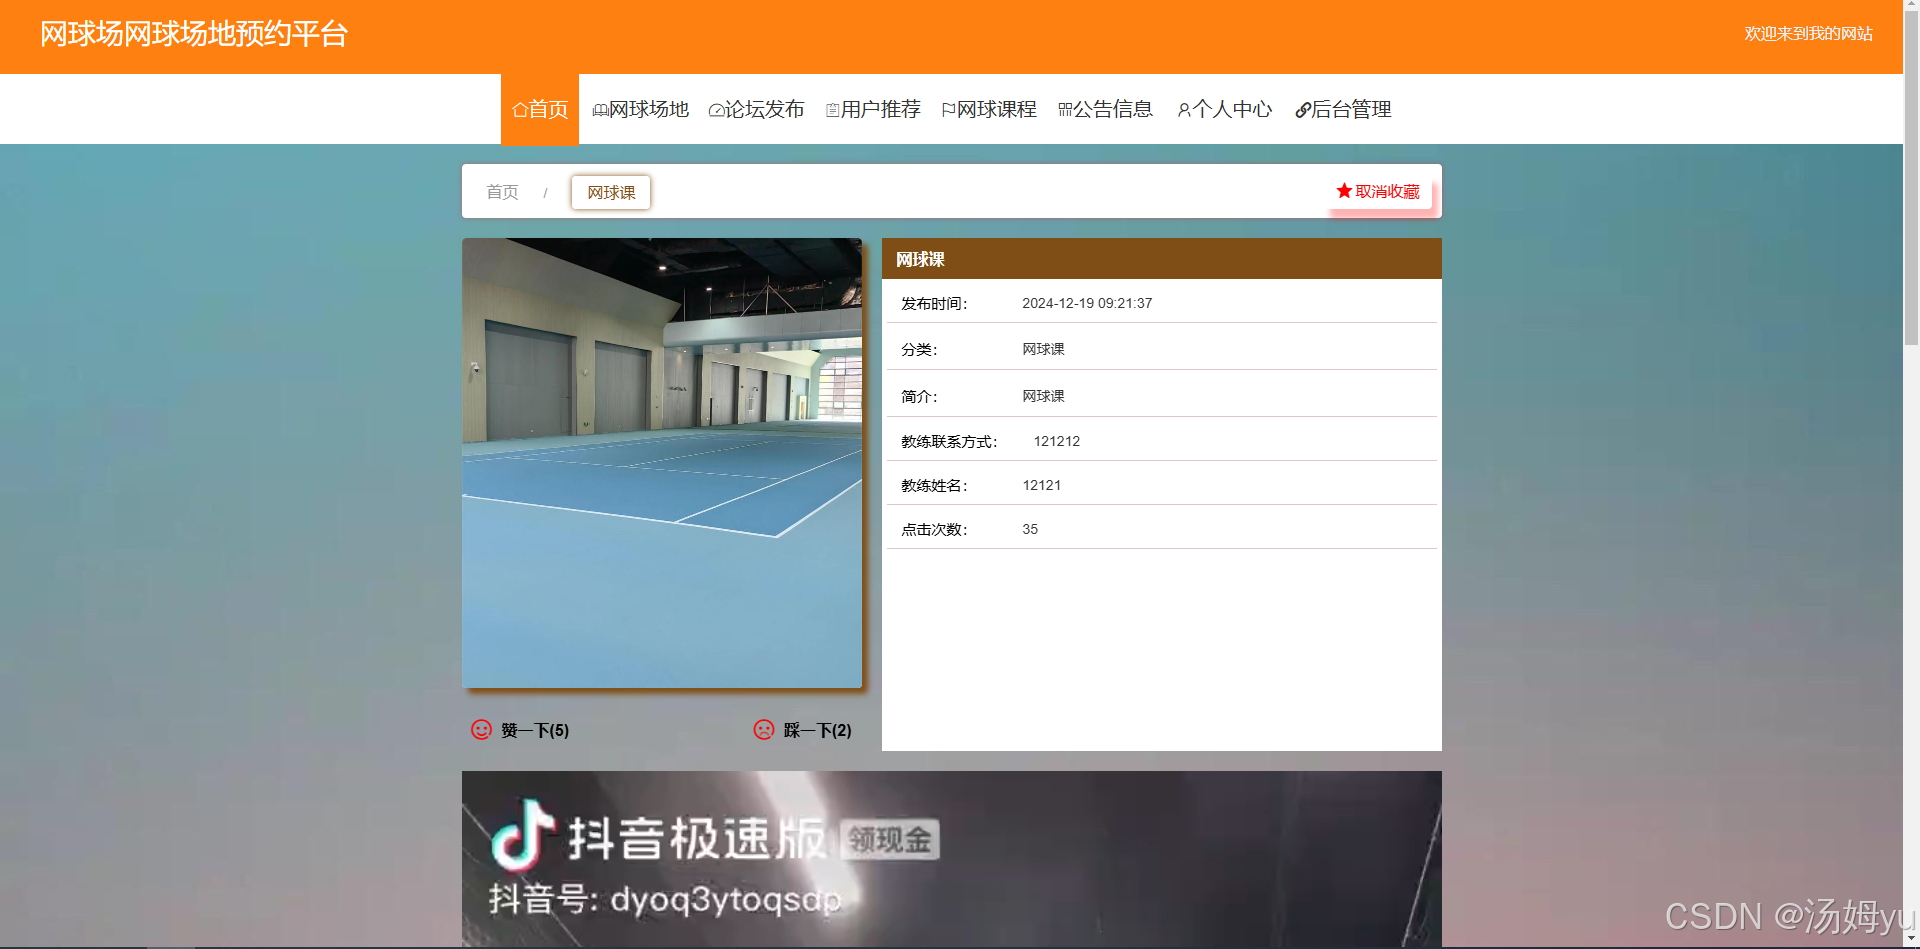The image size is (1920, 949).
Task: Click 踩一下(2) dislike button
Action: point(803,730)
